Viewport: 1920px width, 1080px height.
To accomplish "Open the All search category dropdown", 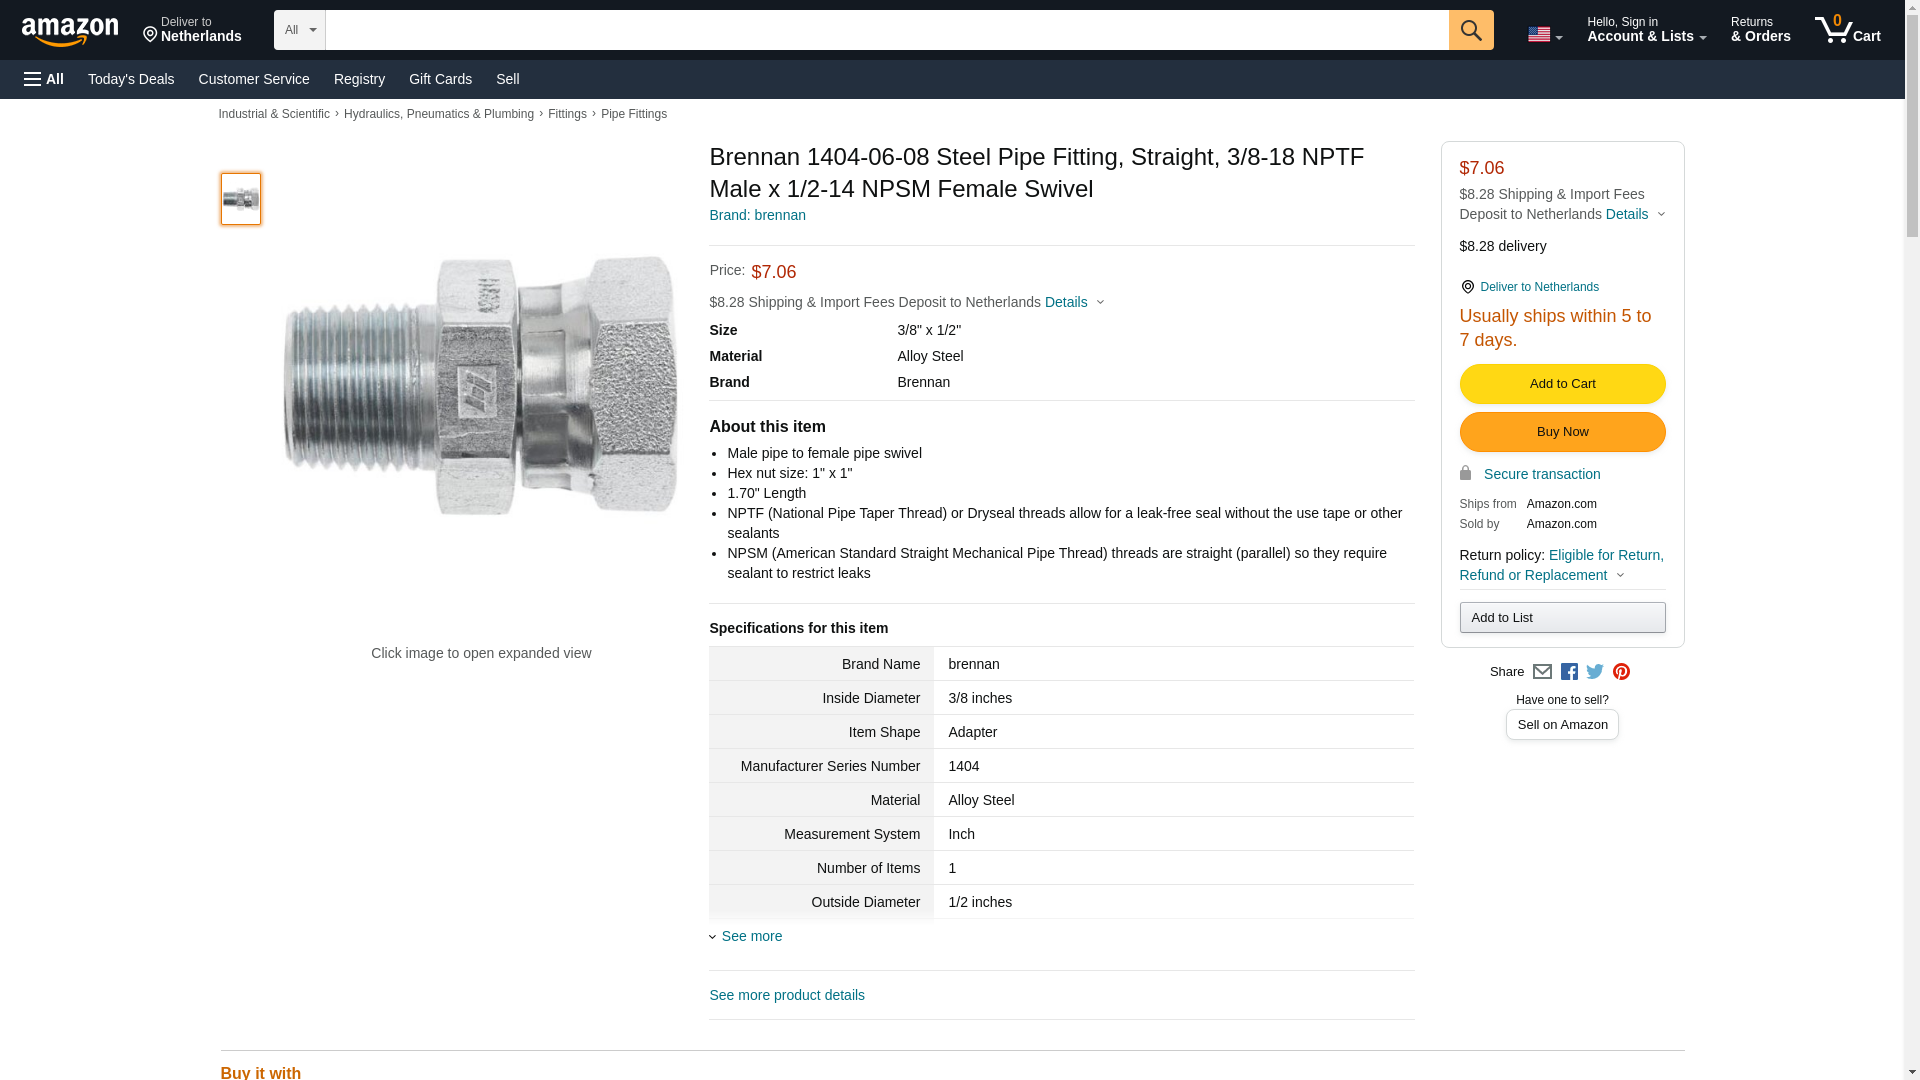I will pyautogui.click(x=299, y=30).
